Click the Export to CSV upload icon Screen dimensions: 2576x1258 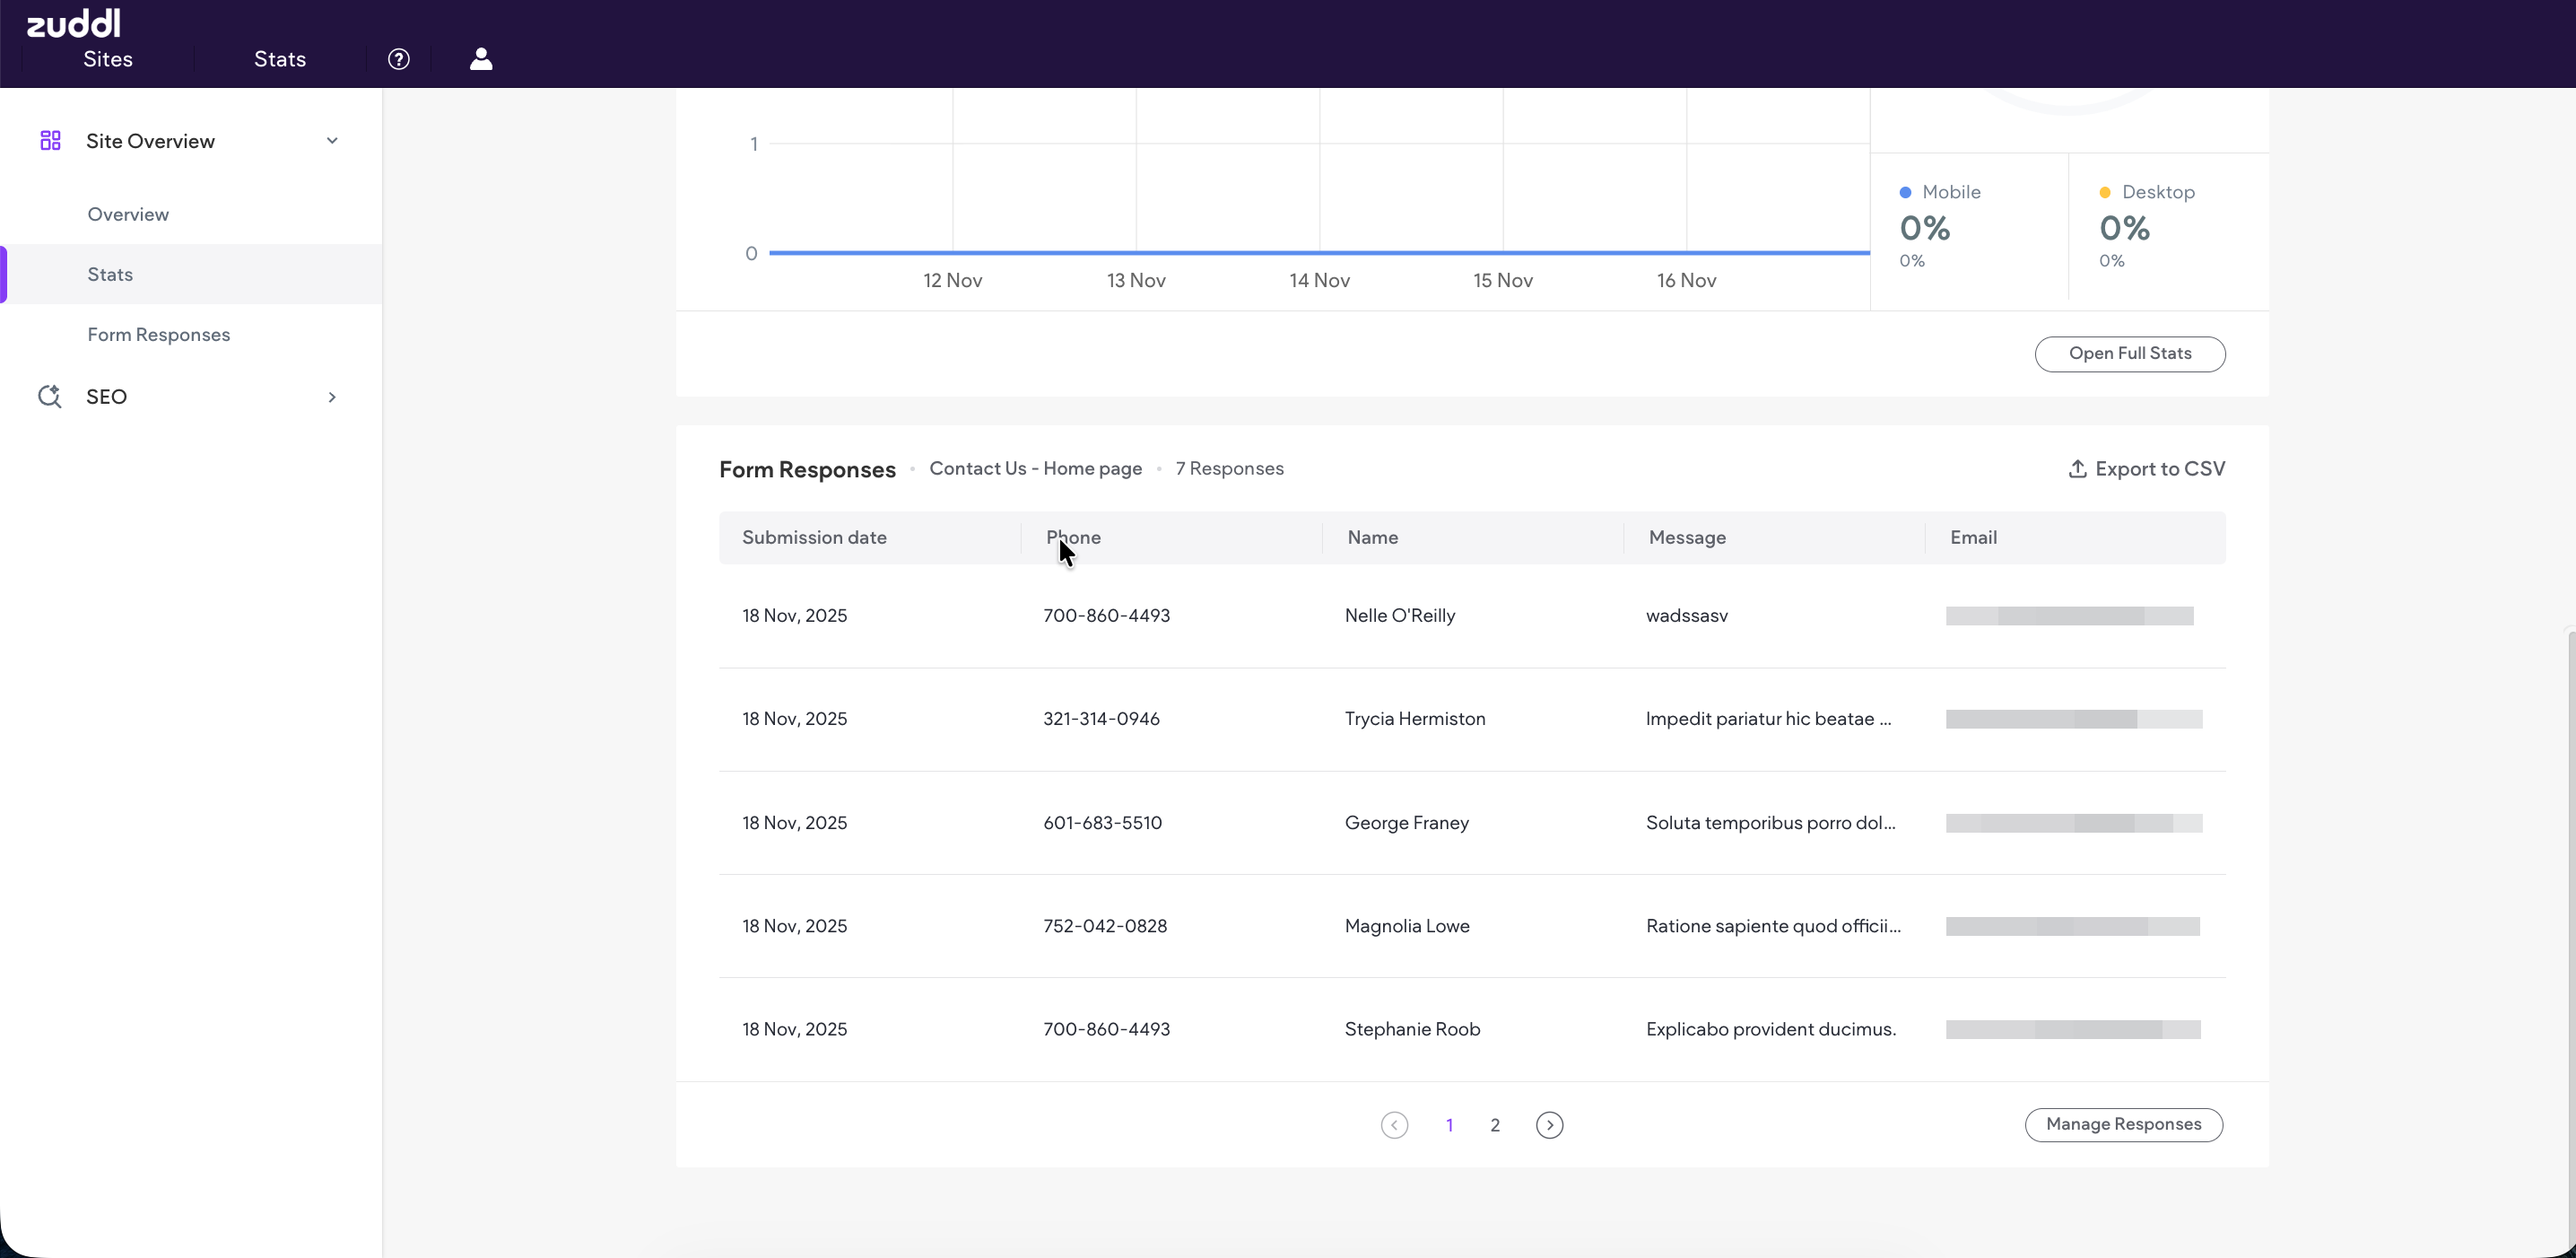(x=2077, y=469)
